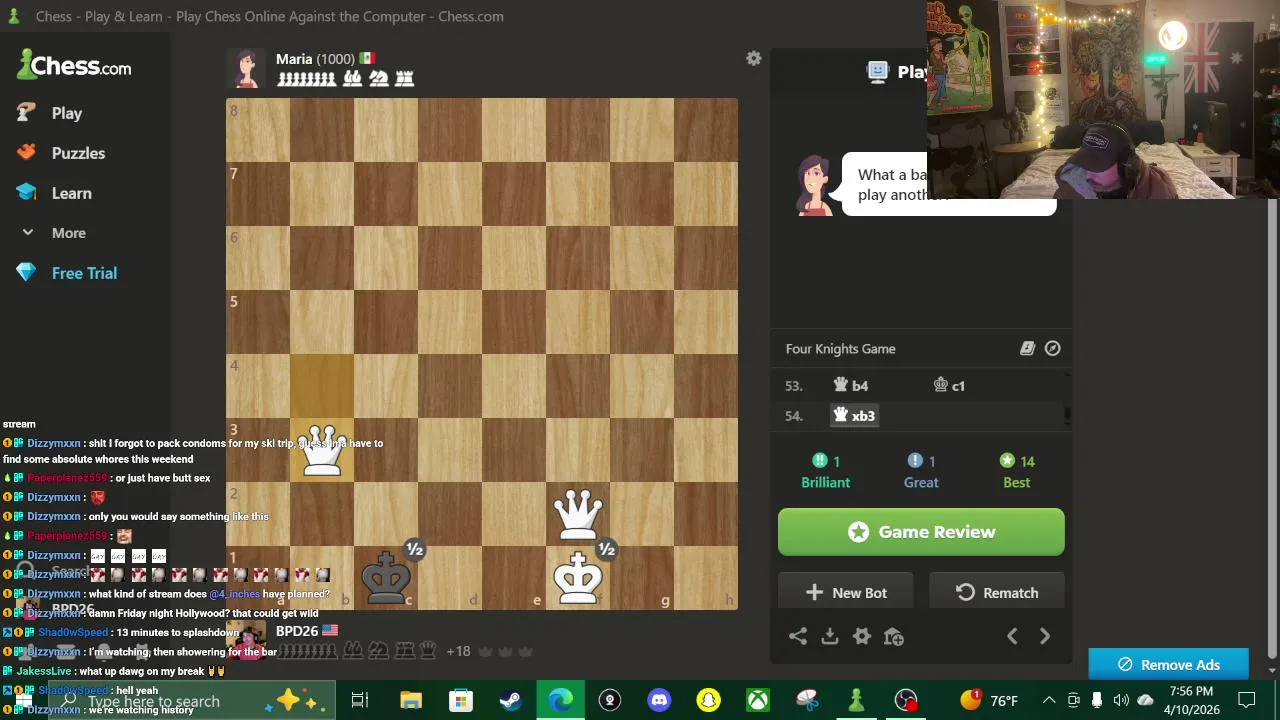Click the 76°F weather widget
Screen dimensions: 1280x720
989,700
